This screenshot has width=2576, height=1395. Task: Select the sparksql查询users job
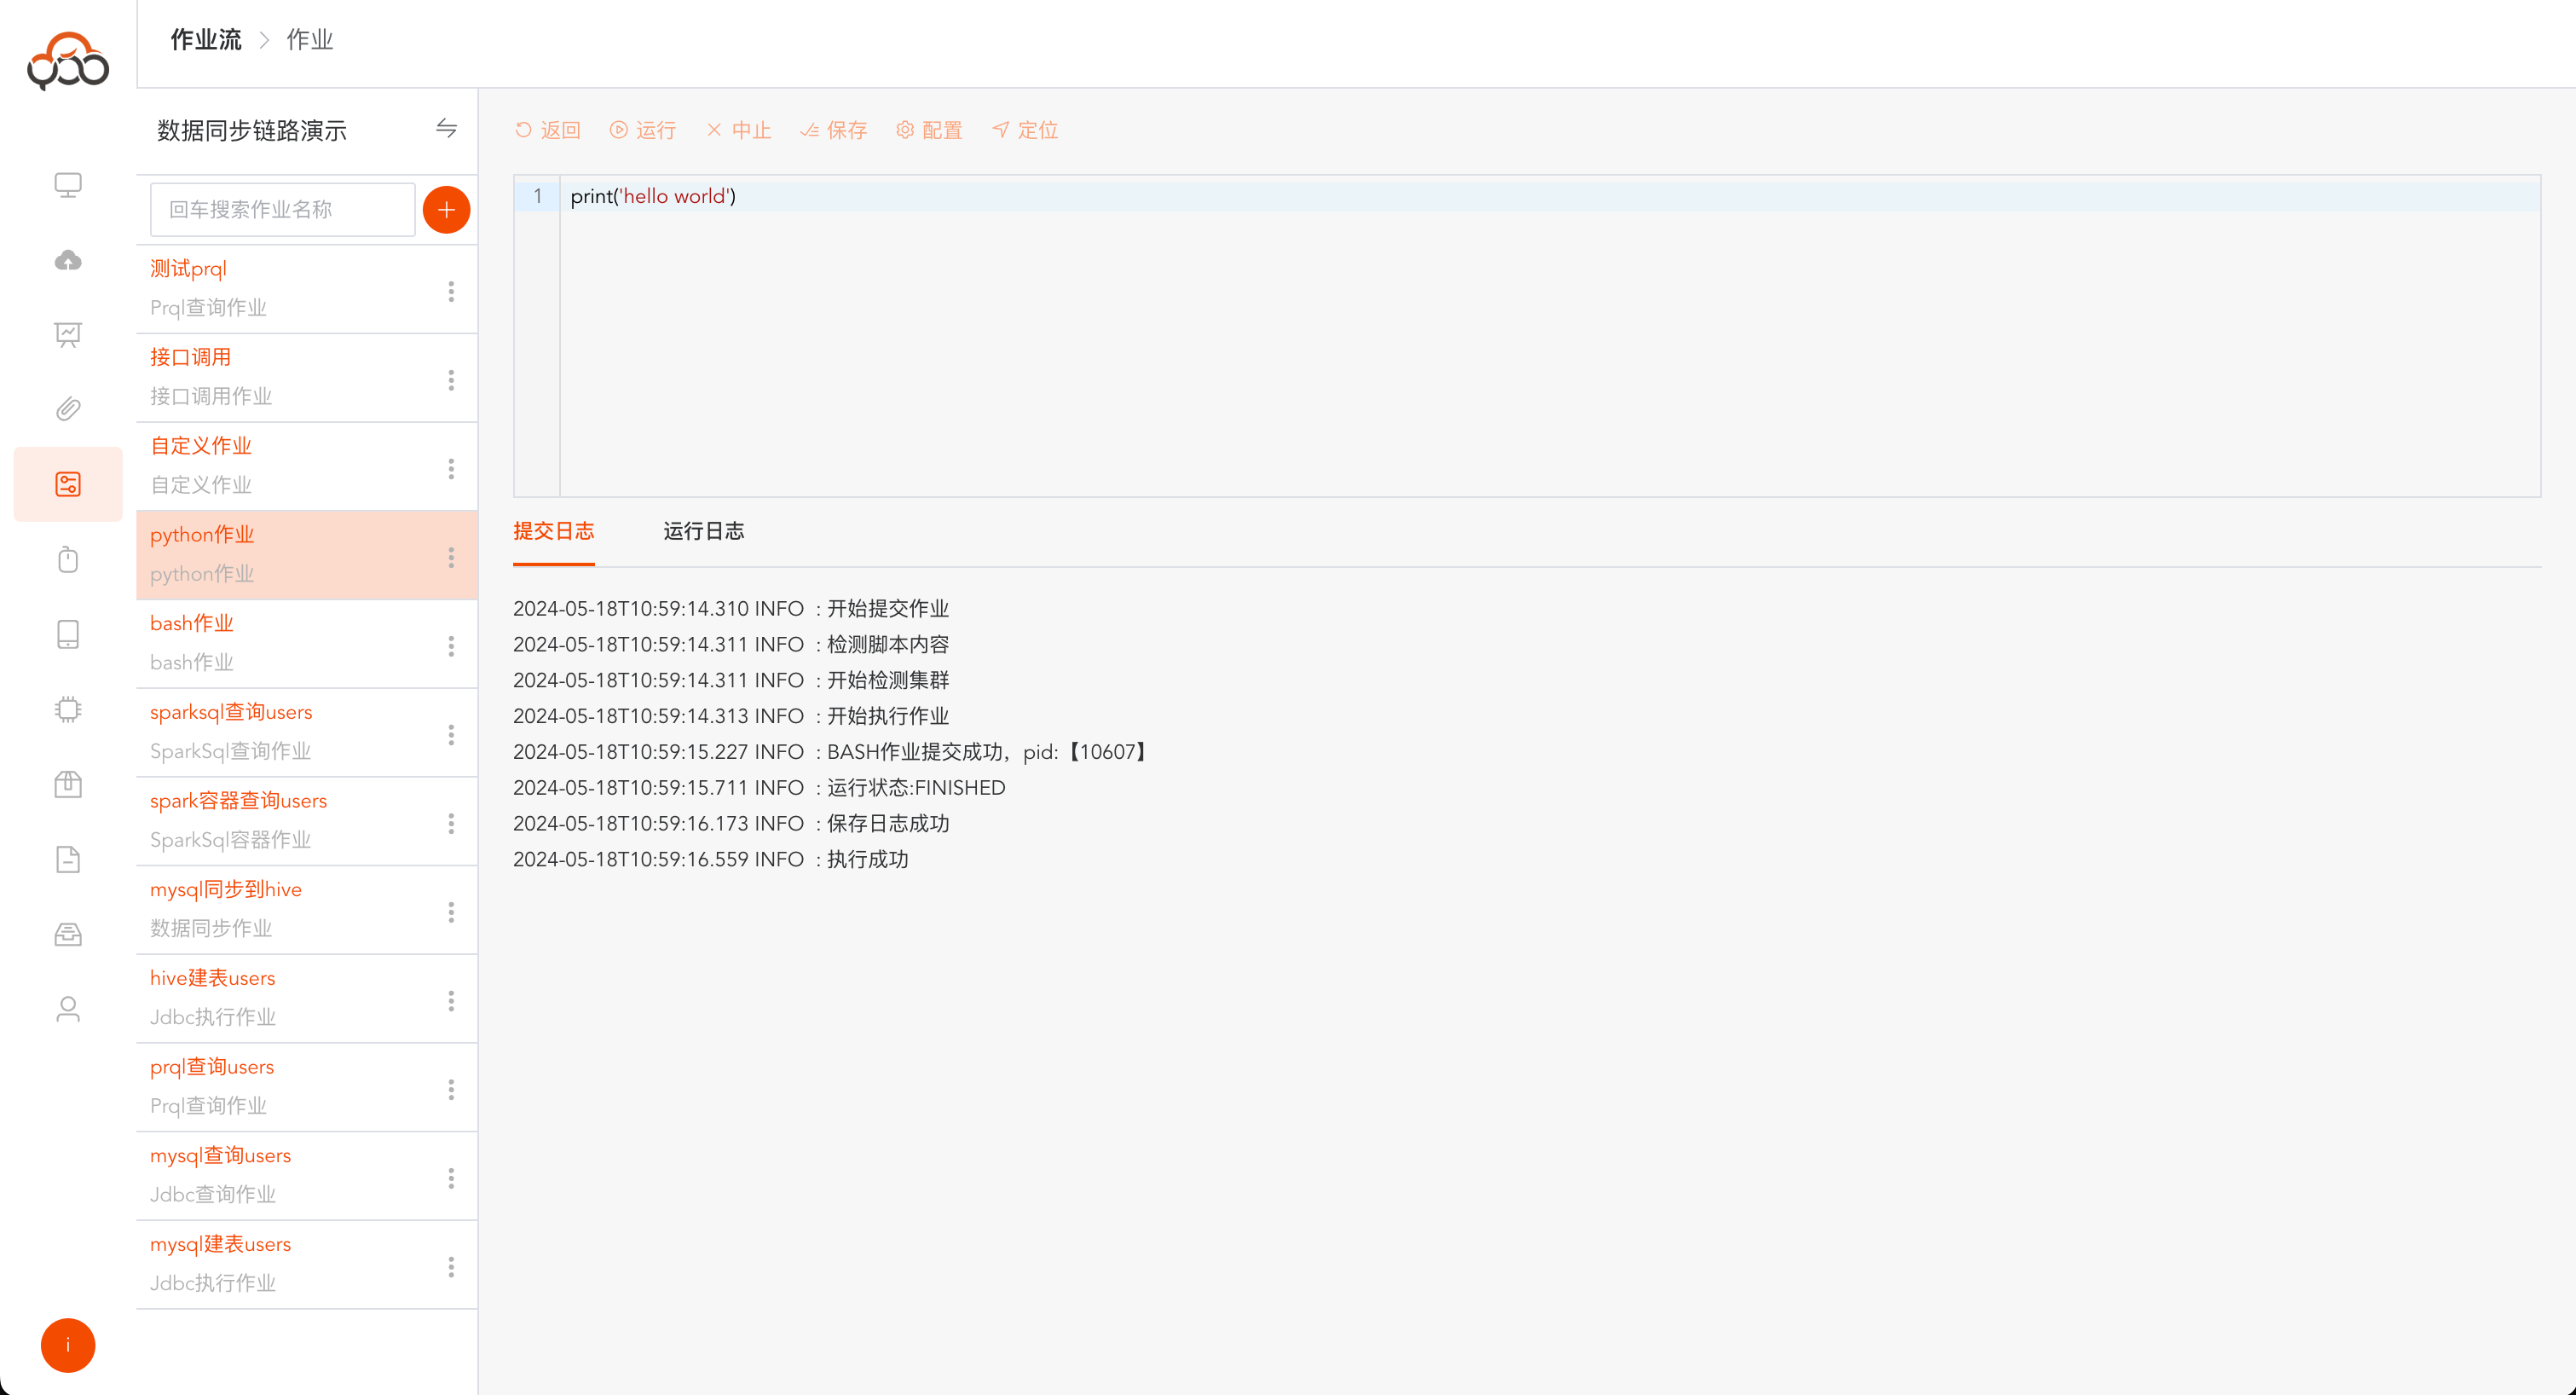231,712
